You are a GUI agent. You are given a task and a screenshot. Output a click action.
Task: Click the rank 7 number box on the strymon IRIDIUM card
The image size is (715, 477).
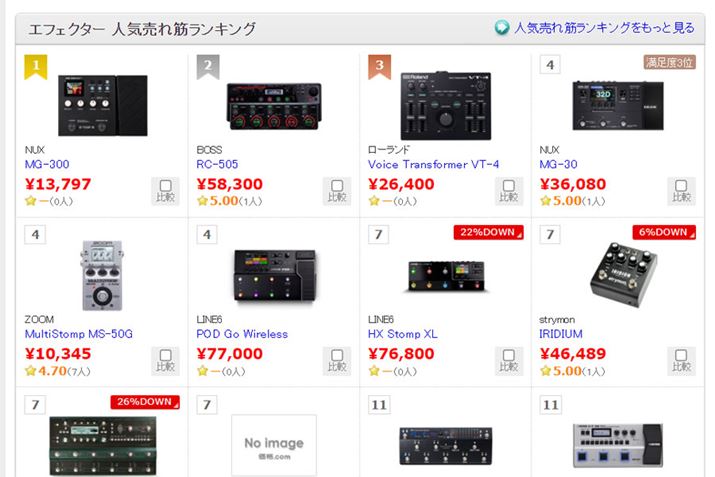pos(550,235)
